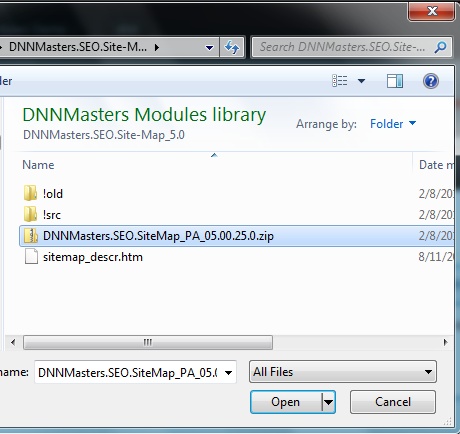The image size is (460, 434).
Task: Click DNNMasters.SEO.Site-M... breadcrumb segment
Action: 78,47
